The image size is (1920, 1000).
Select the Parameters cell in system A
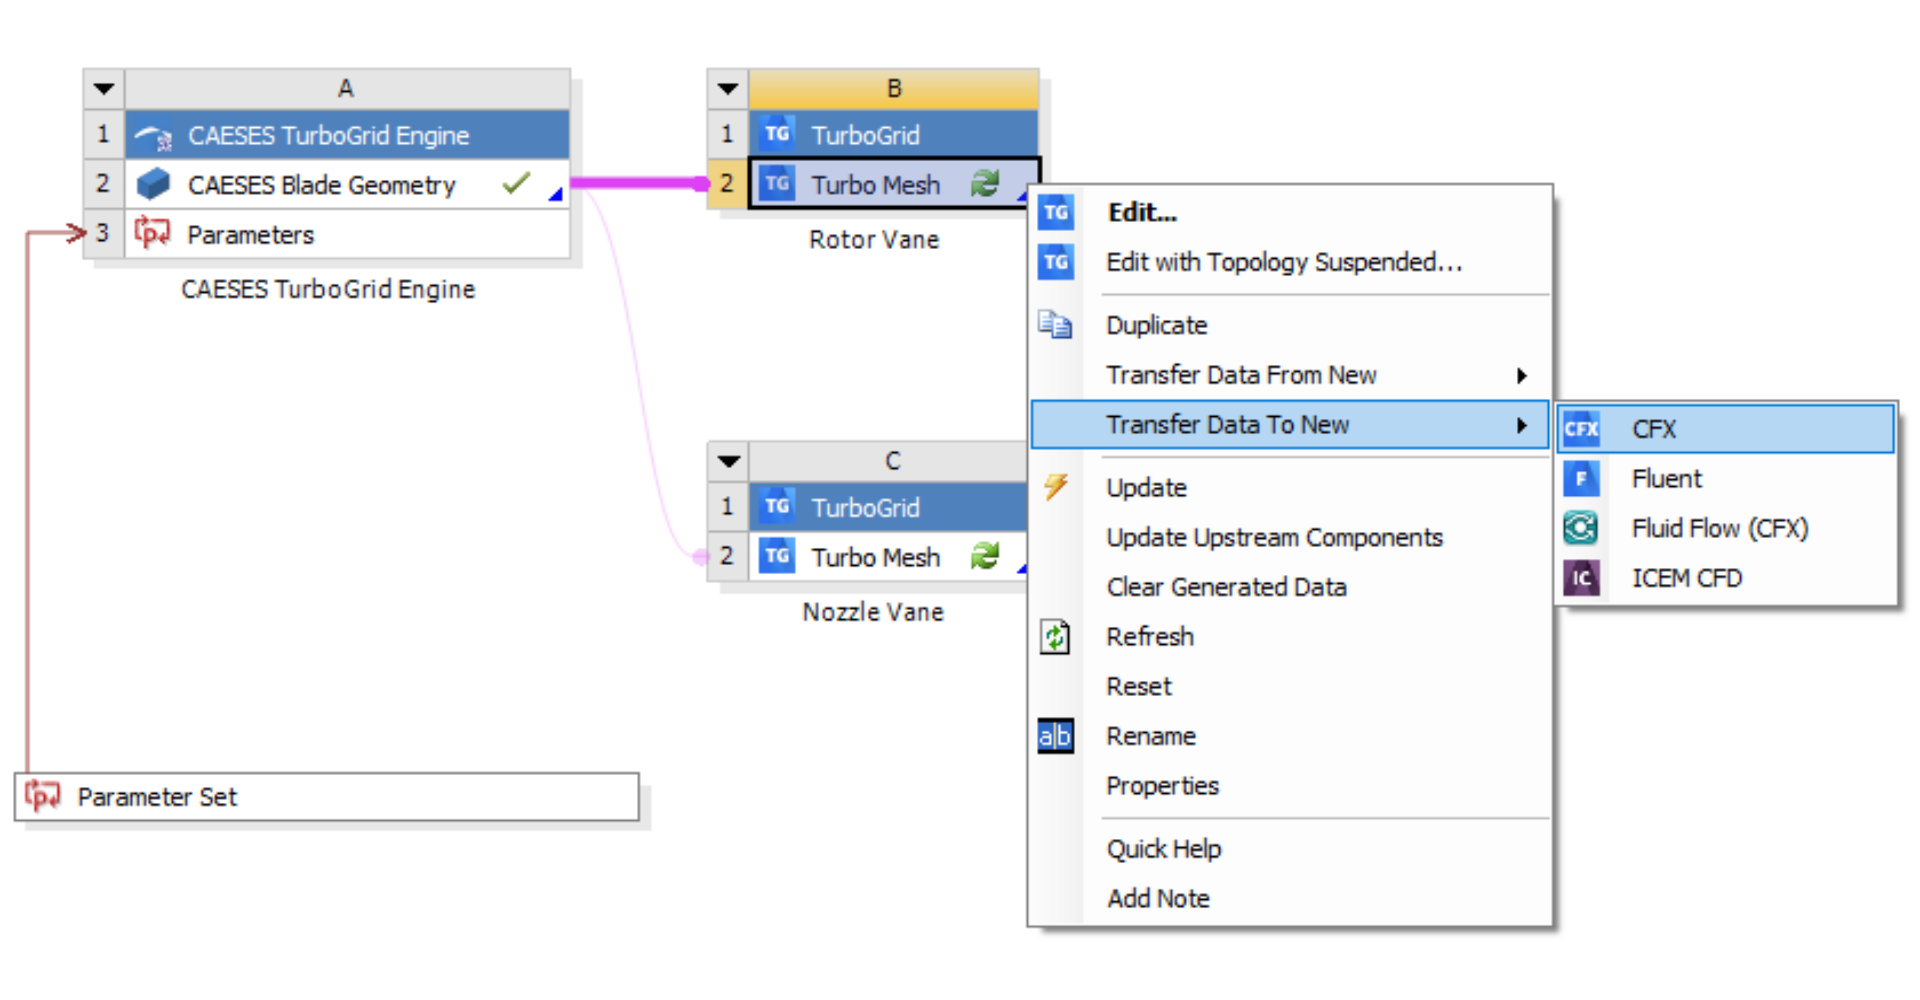(347, 234)
